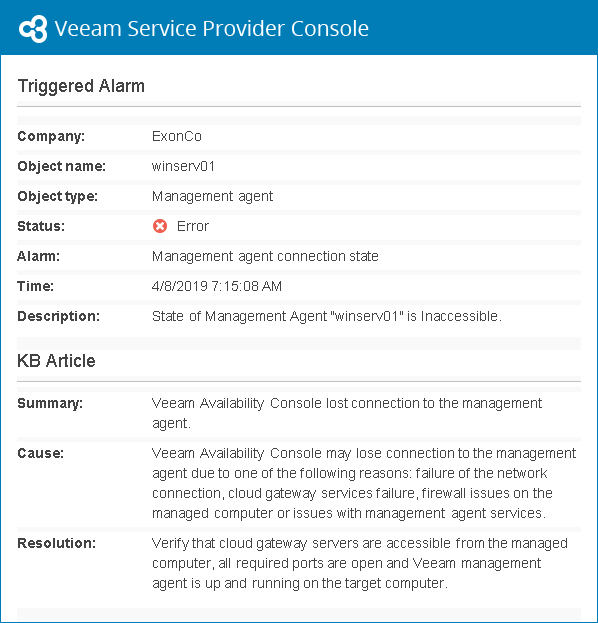The image size is (598, 623).
Task: Click the object name winserv01 value
Action: (183, 166)
